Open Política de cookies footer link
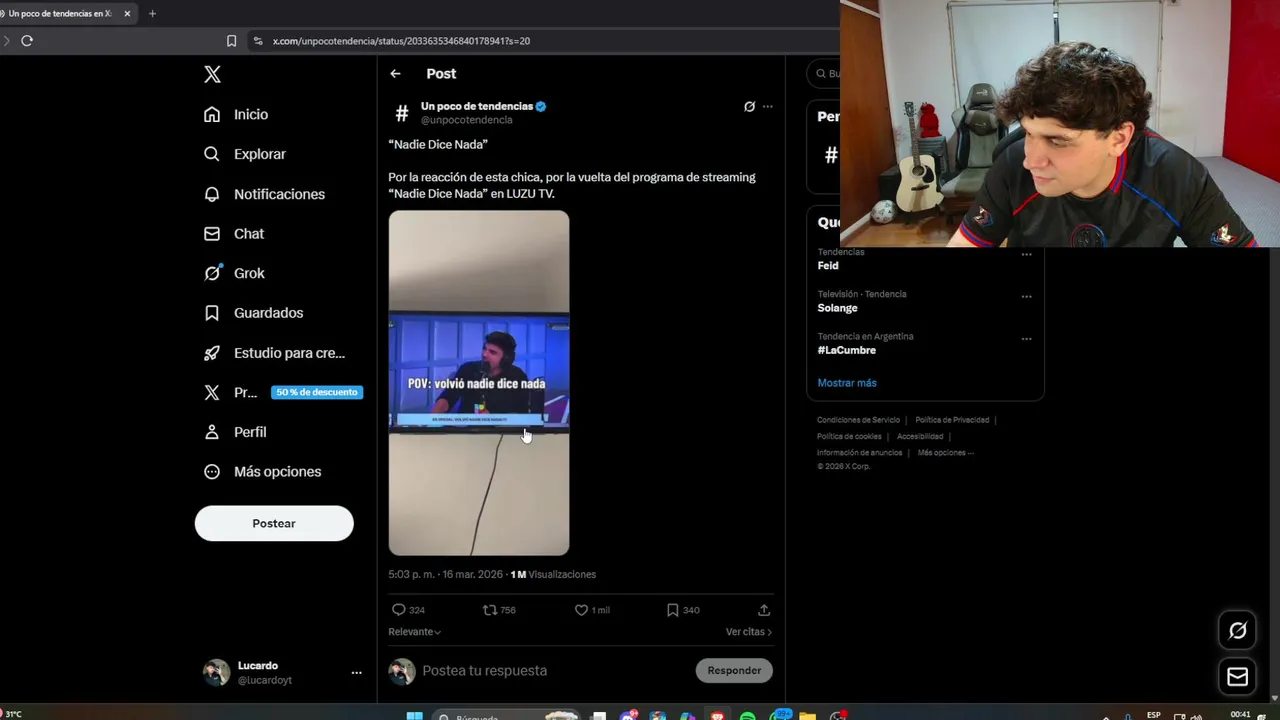The height and width of the screenshot is (720, 1280). 849,436
